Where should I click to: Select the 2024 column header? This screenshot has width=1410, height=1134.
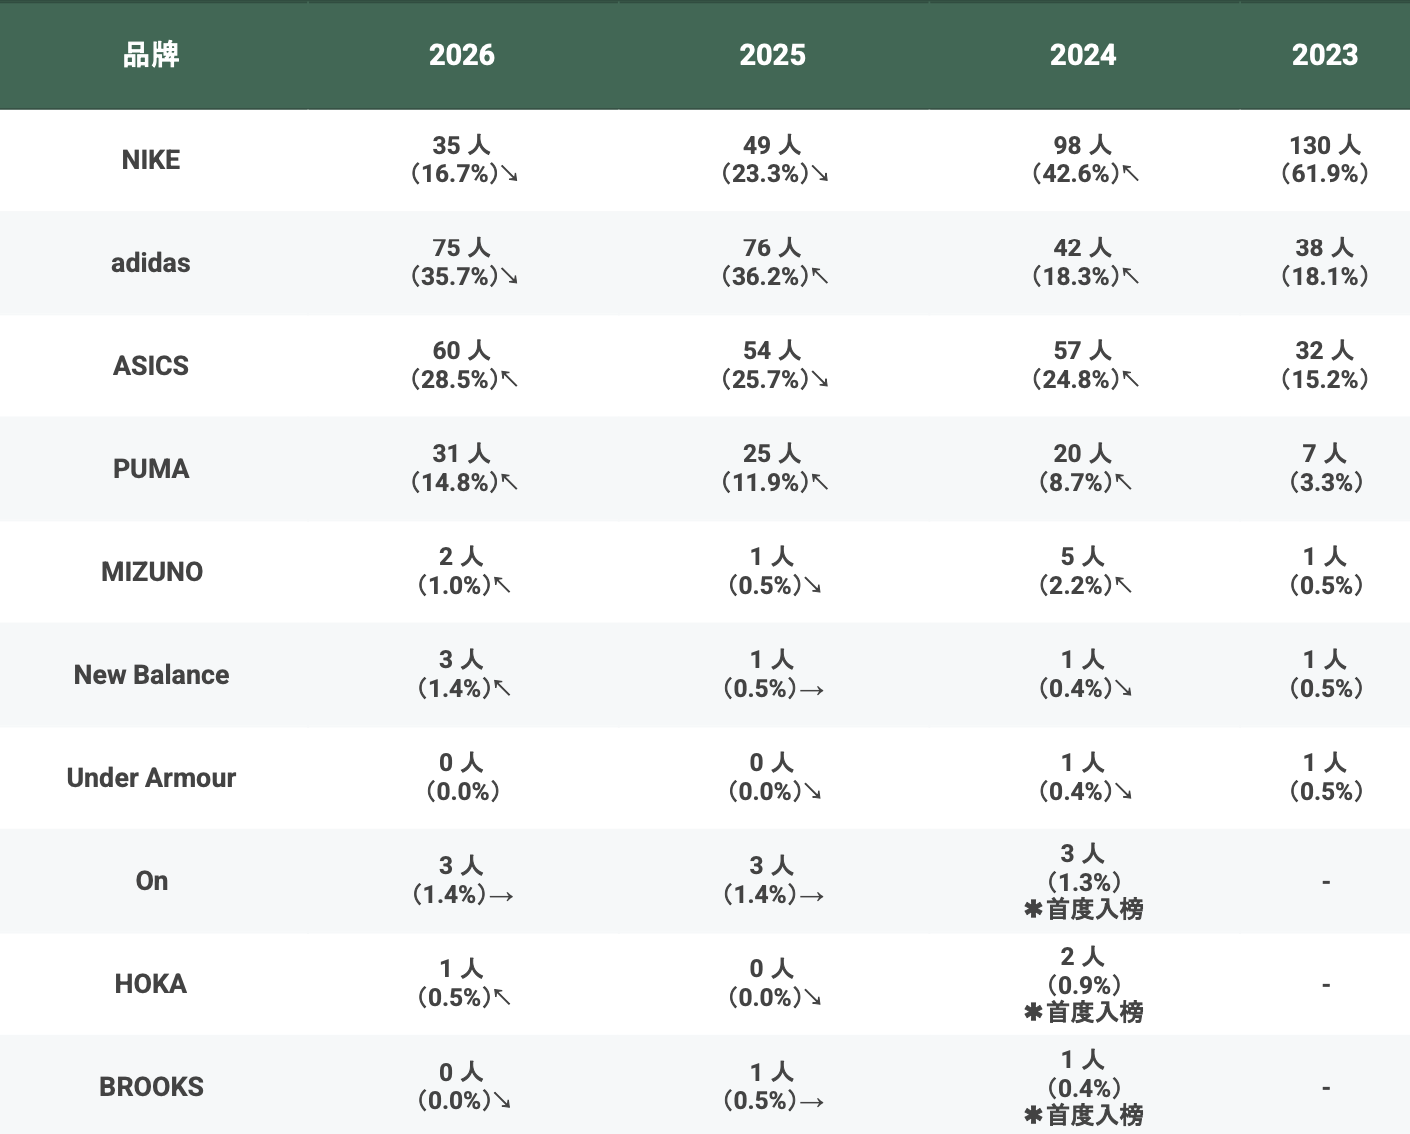(x=1082, y=55)
